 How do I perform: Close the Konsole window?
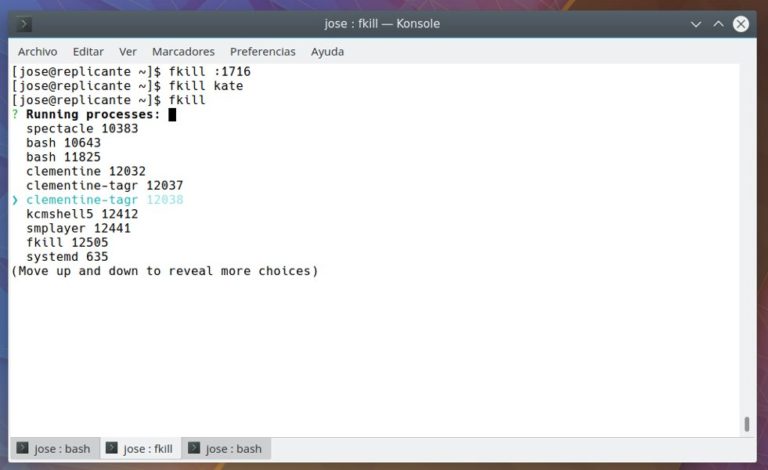[x=741, y=24]
